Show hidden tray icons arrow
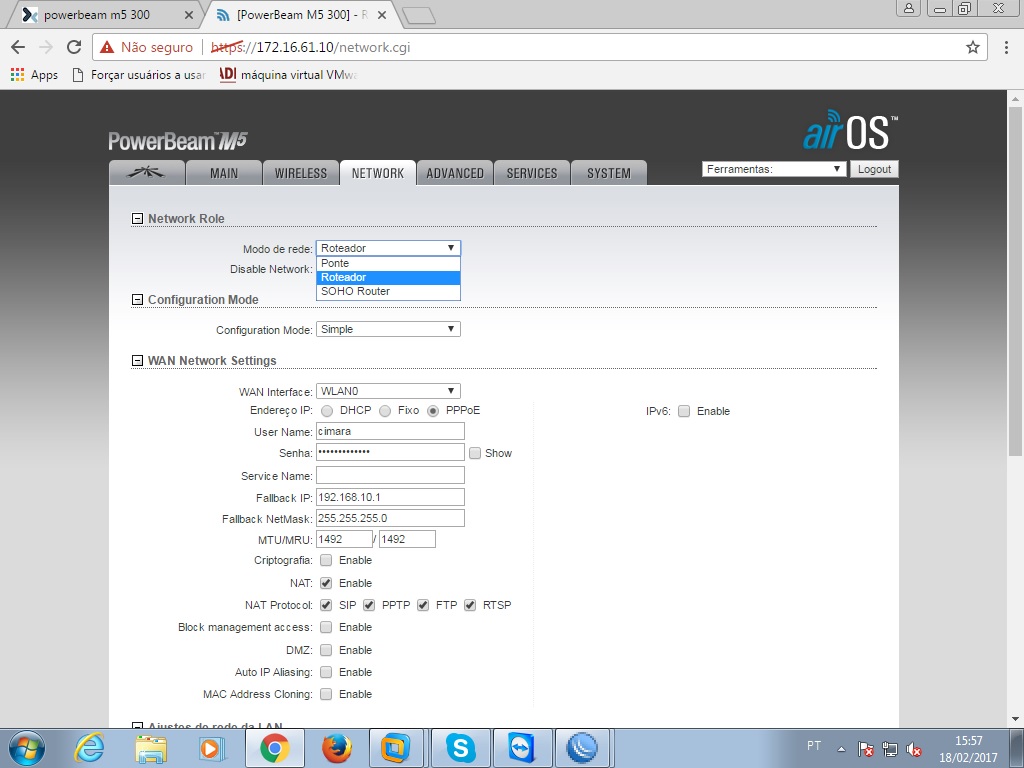Viewport: 1024px width, 768px height. click(x=842, y=749)
